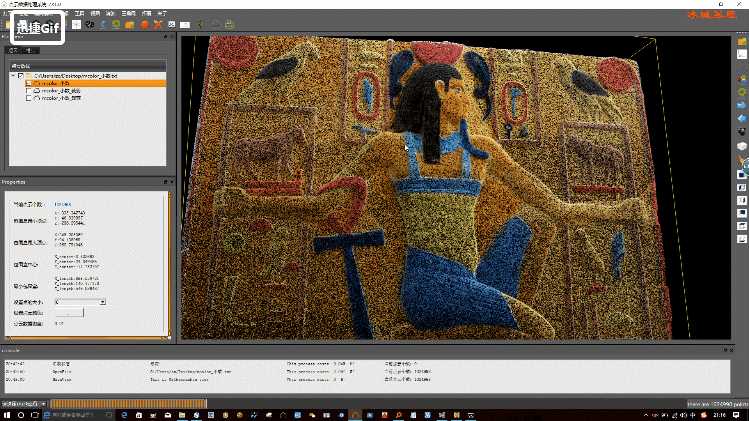Image resolution: width=749 pixels, height=421 pixels.
Task: Click the white chart icon below the sidebar folder
Action: click(x=742, y=55)
